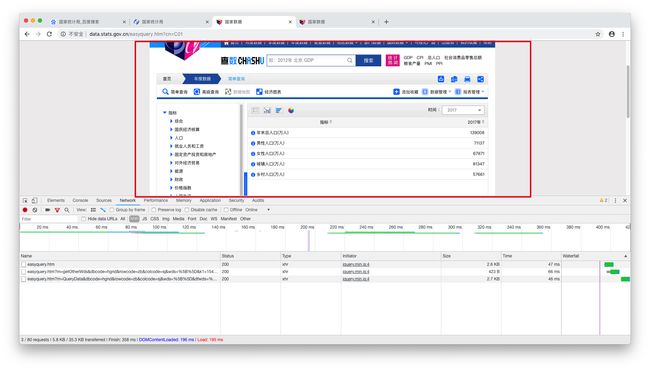The width and height of the screenshot is (650, 370).
Task: Open 数据管理 dropdown menu
Action: pos(436,92)
